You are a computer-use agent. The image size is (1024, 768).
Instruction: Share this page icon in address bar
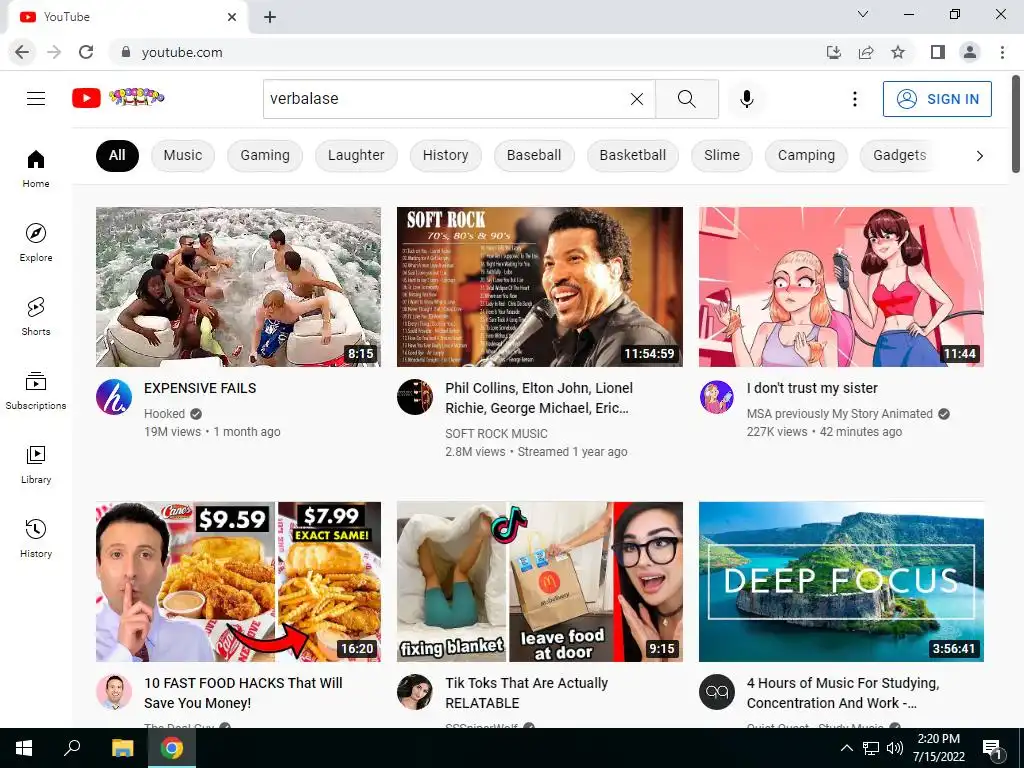pyautogui.click(x=866, y=52)
